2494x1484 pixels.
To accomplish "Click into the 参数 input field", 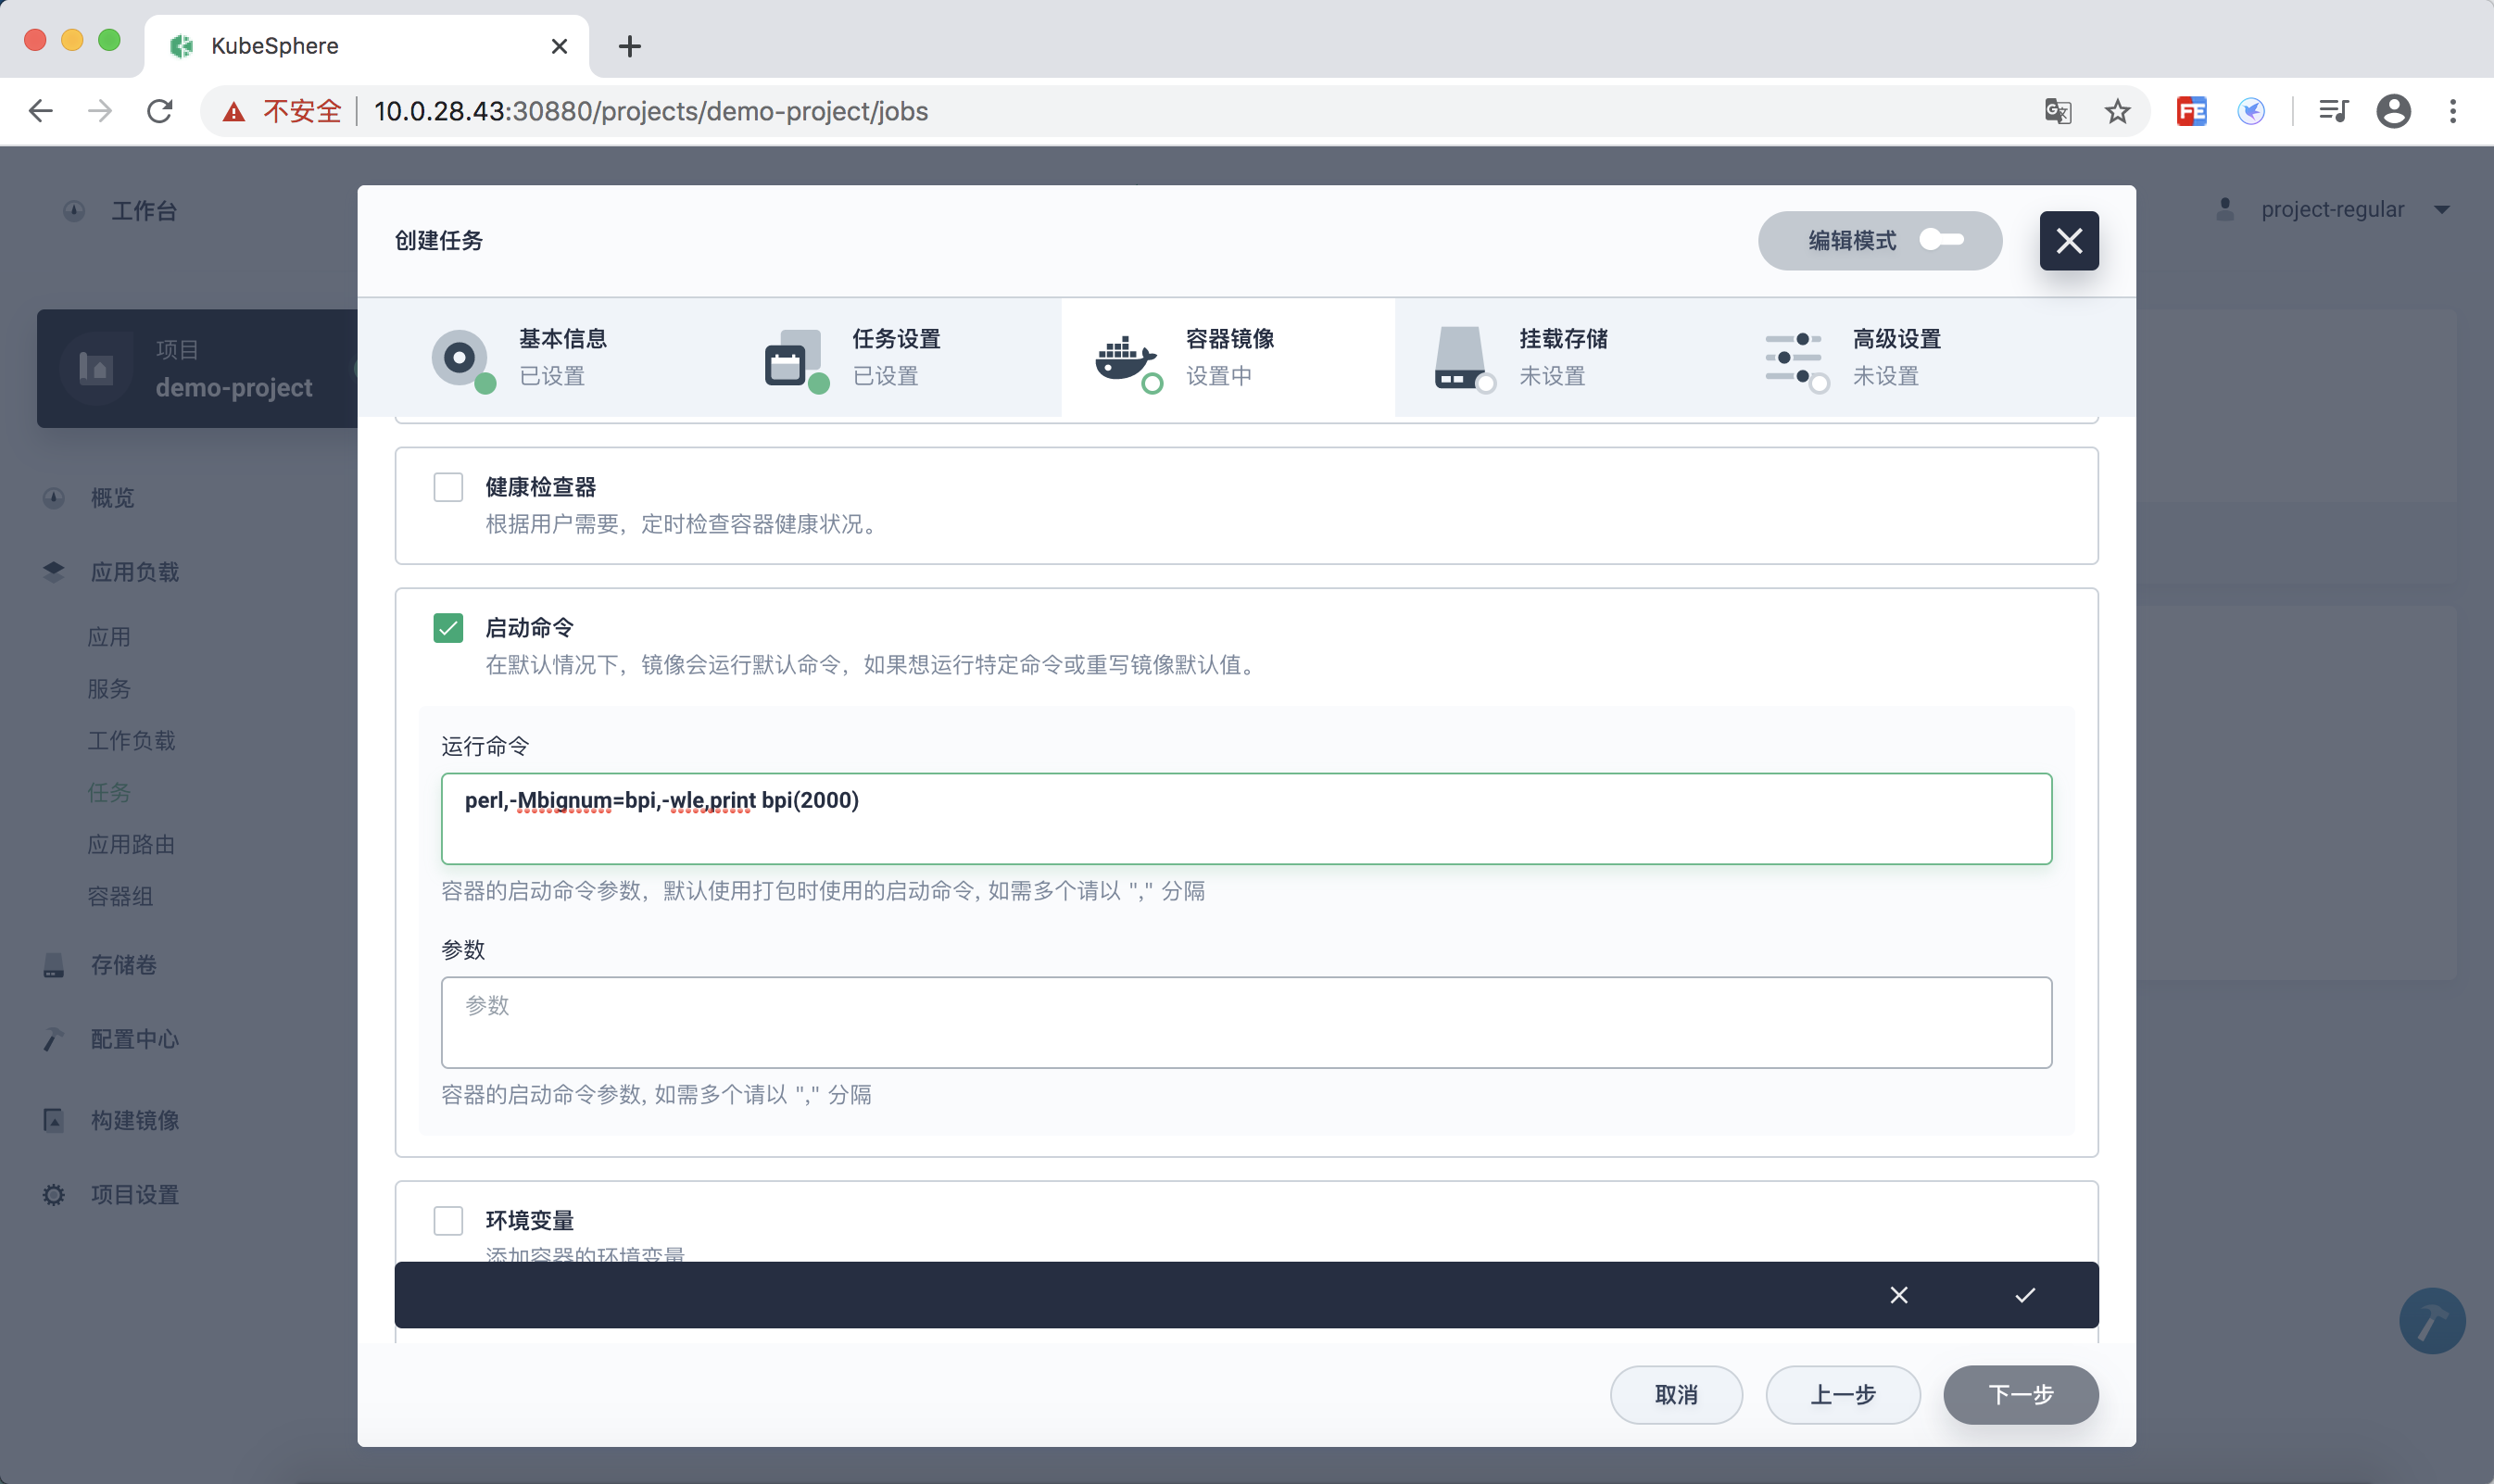I will 1245,1022.
